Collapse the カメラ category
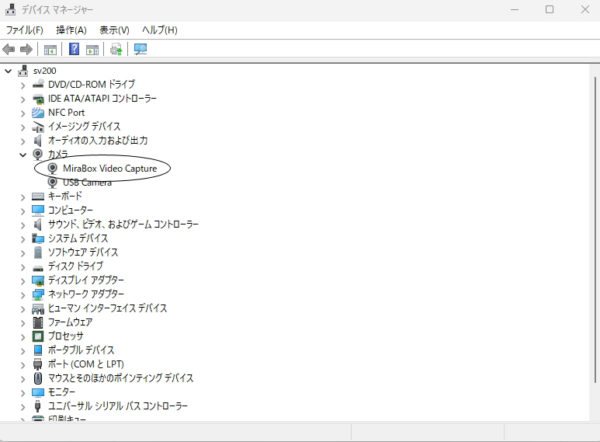 coord(23,155)
